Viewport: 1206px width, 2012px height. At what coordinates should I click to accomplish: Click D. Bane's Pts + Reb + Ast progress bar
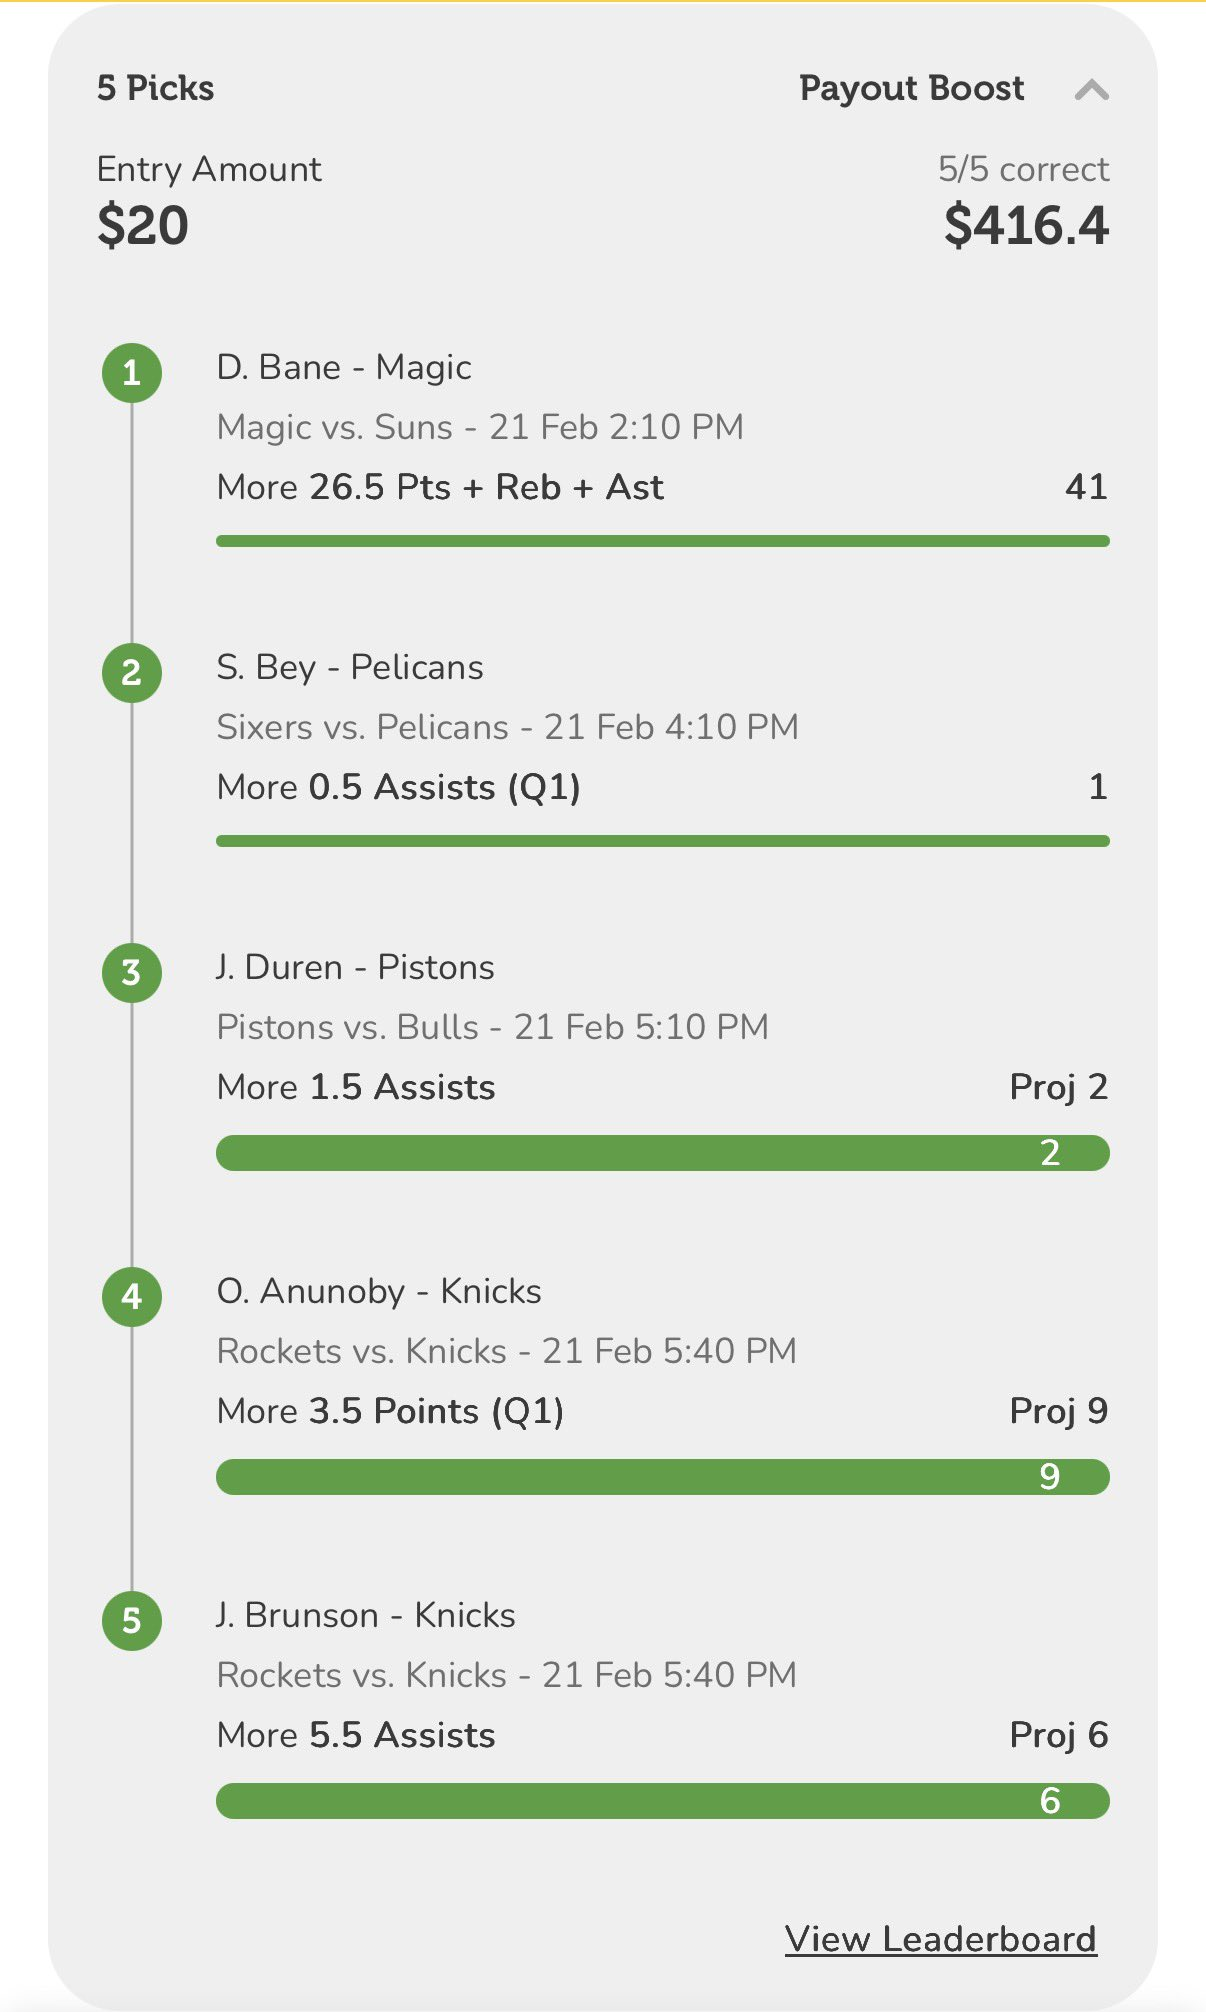(662, 541)
